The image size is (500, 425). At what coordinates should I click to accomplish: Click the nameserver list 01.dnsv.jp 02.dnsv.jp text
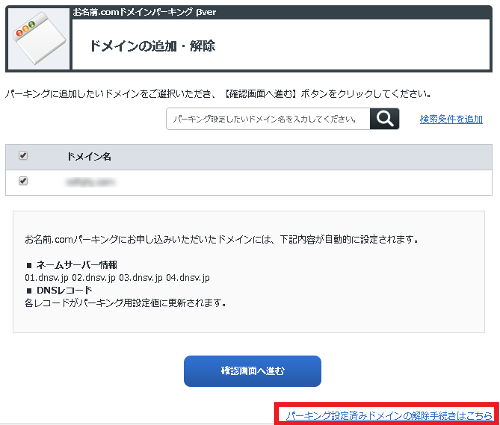[x=117, y=278]
